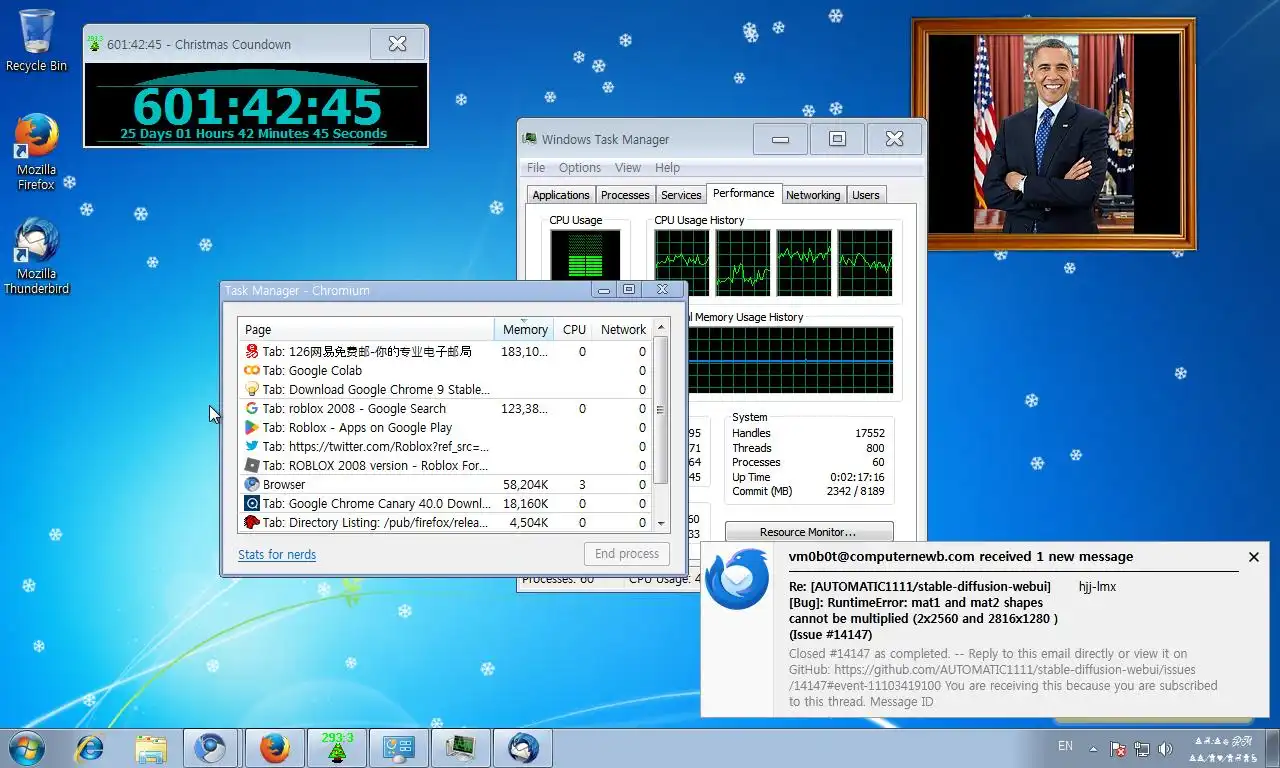Sort by the Page column header
The height and width of the screenshot is (768, 1280).
click(366, 329)
